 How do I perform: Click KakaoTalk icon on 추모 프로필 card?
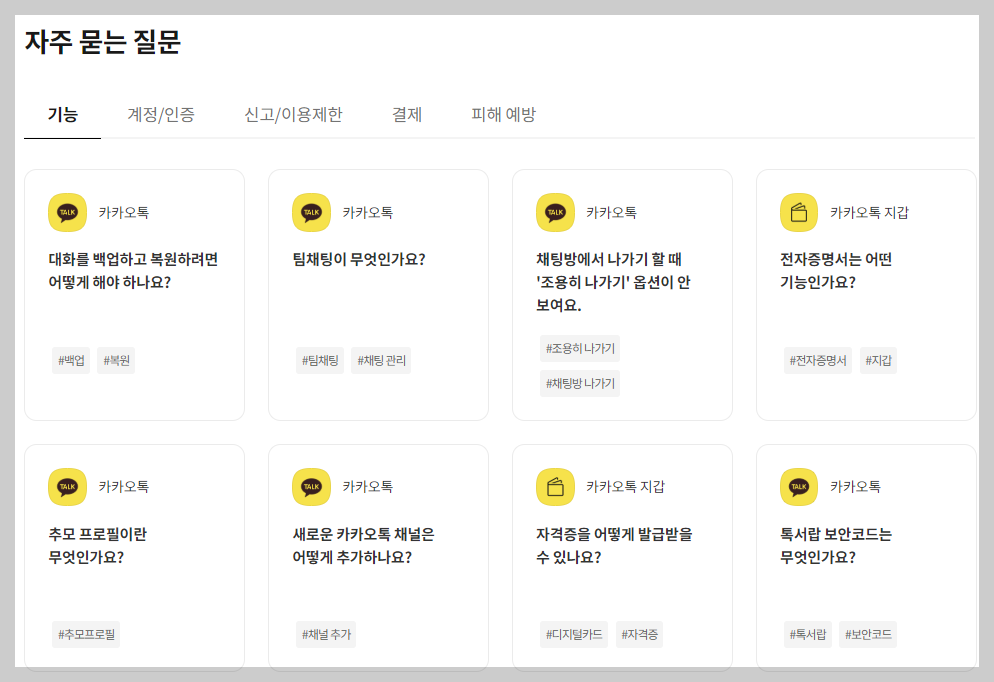pos(67,487)
